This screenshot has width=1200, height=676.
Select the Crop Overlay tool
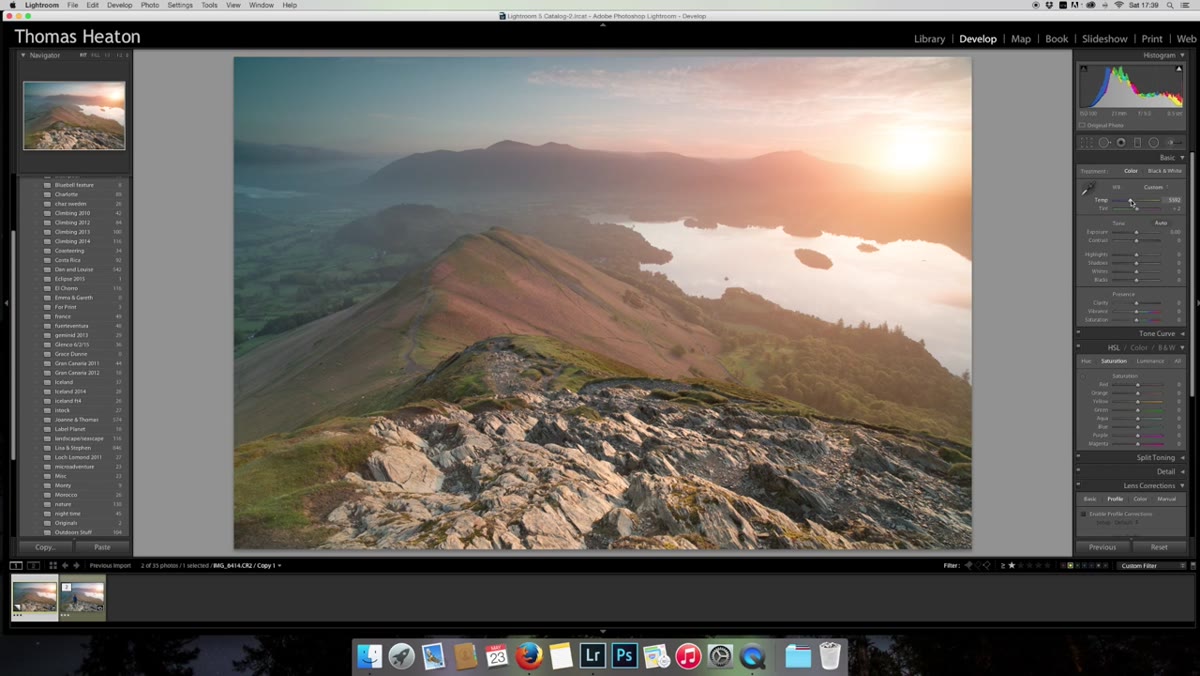click(1087, 142)
